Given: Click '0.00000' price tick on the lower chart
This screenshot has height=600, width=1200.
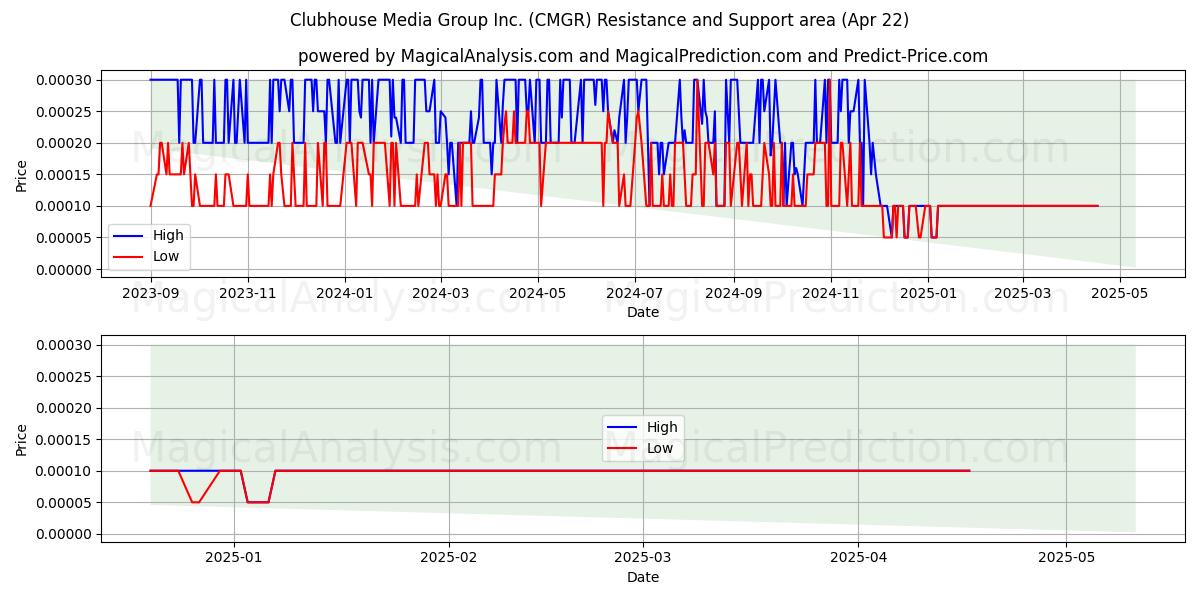Looking at the screenshot, I should (x=64, y=534).
